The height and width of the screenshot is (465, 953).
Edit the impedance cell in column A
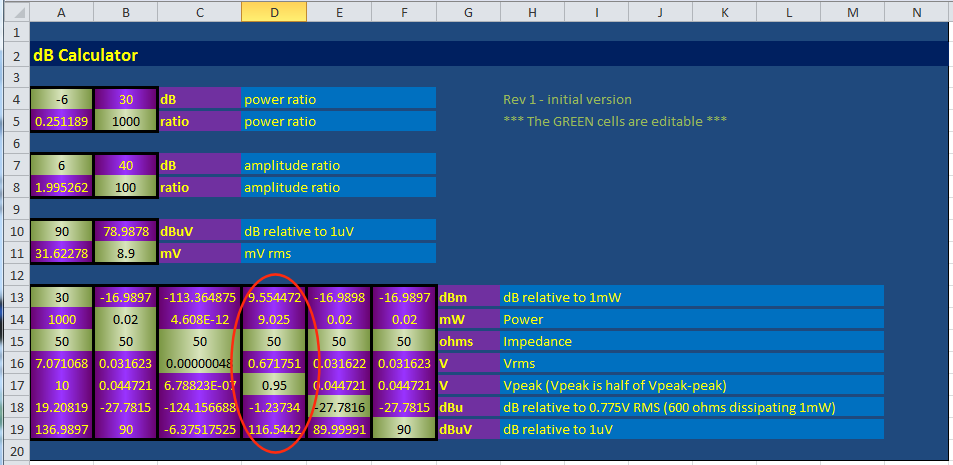[61, 341]
